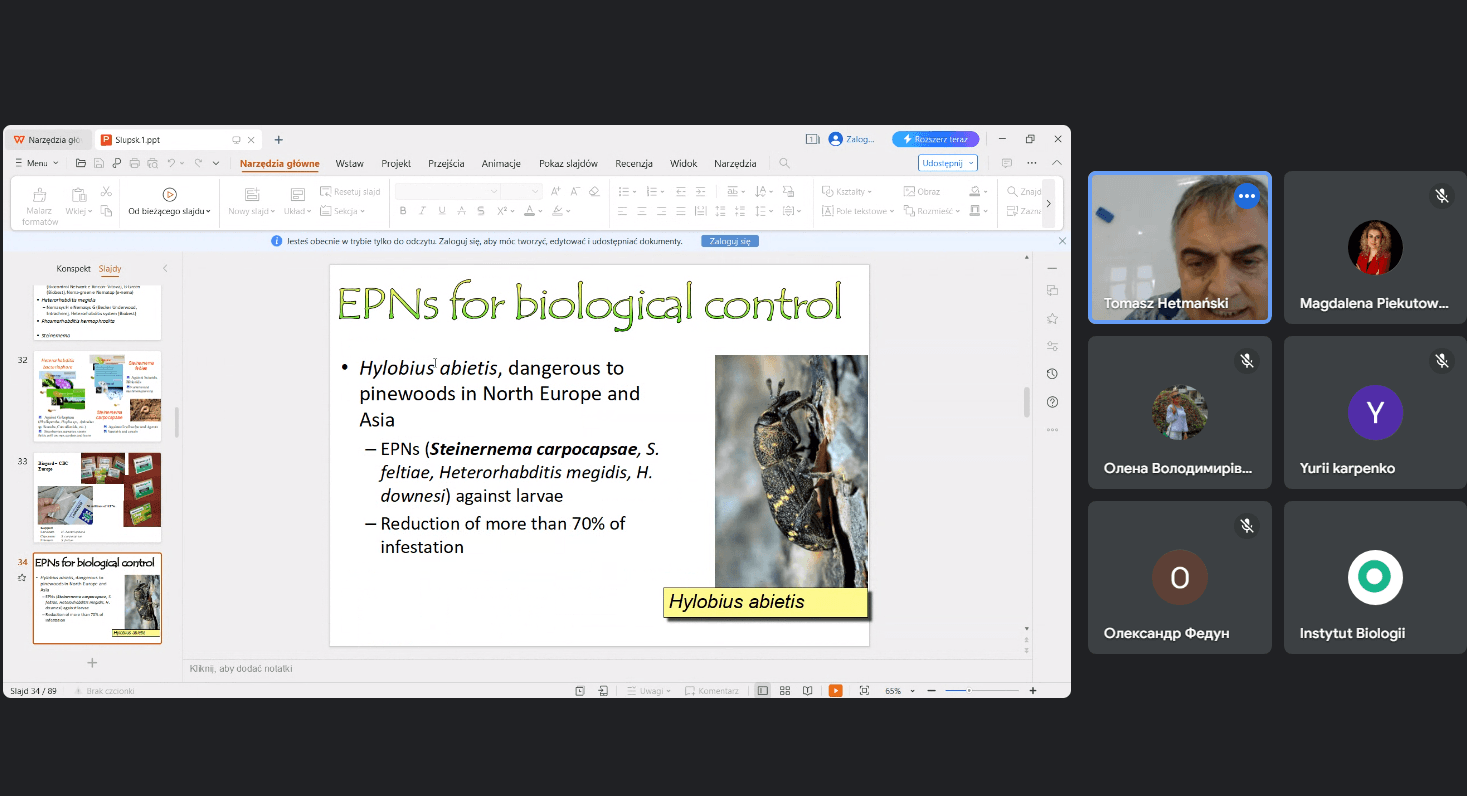Viewport: 1467px width, 796px height.
Task: Open history clock icon in right sidebar
Action: 1052,374
